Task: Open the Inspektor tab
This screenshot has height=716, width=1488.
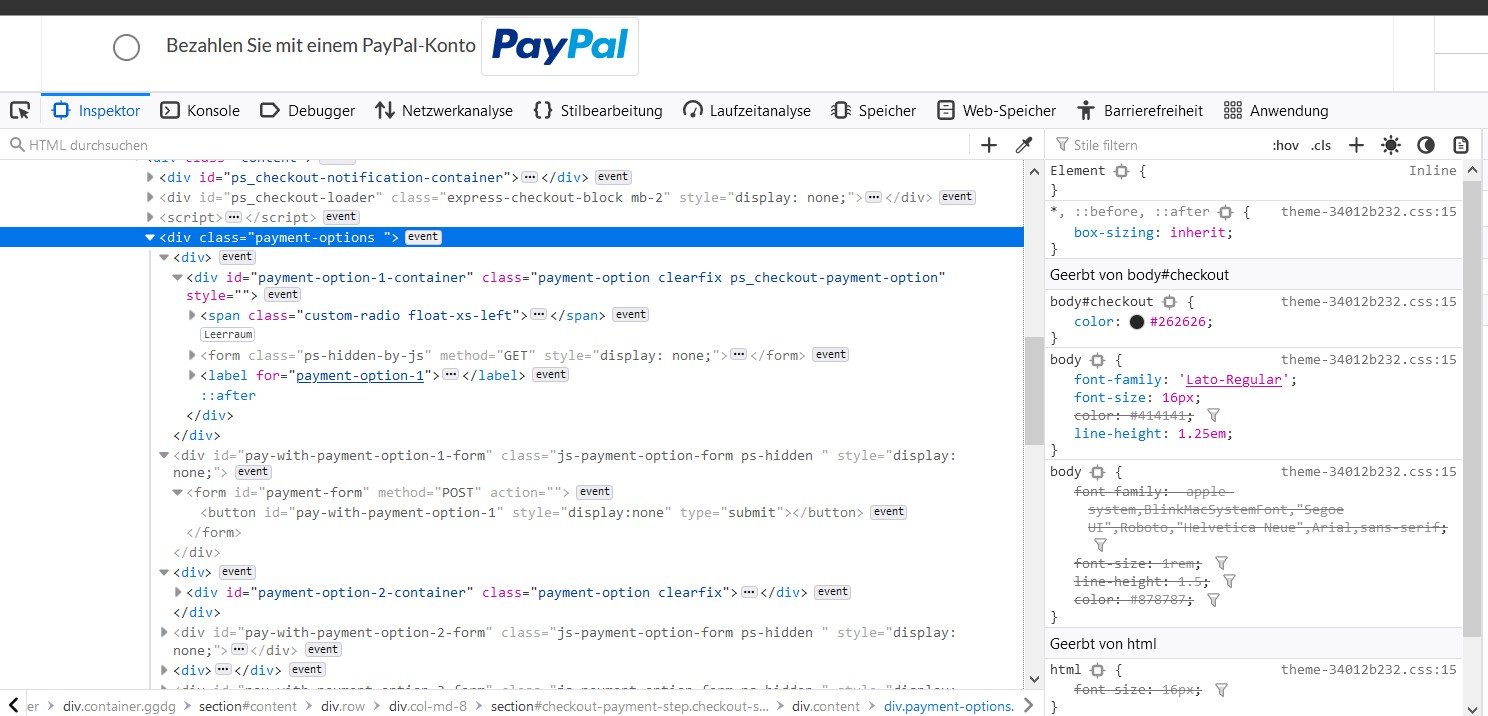Action: coord(96,110)
